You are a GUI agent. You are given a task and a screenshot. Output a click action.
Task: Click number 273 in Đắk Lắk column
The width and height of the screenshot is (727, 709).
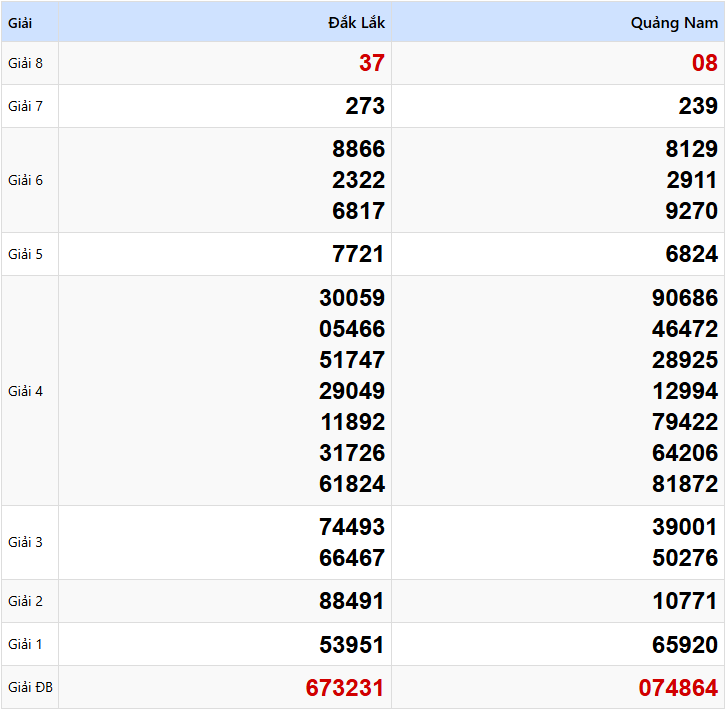tap(365, 106)
